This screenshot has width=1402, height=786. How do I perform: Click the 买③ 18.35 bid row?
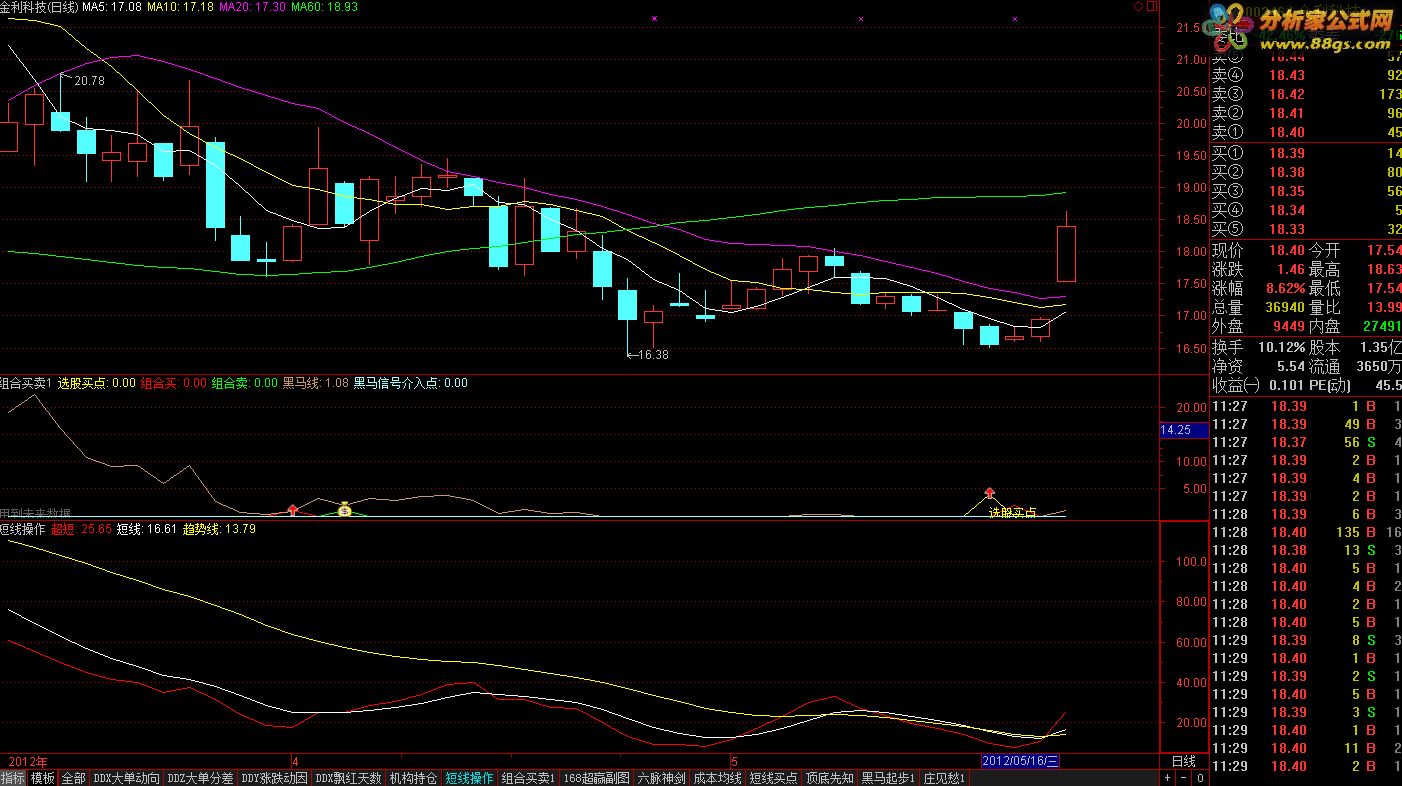1306,191
